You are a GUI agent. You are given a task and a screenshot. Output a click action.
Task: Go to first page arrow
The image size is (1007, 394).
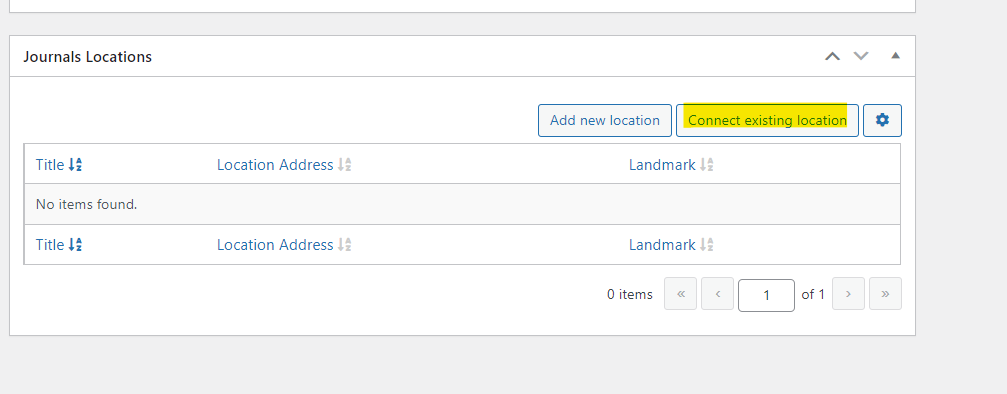tap(681, 294)
